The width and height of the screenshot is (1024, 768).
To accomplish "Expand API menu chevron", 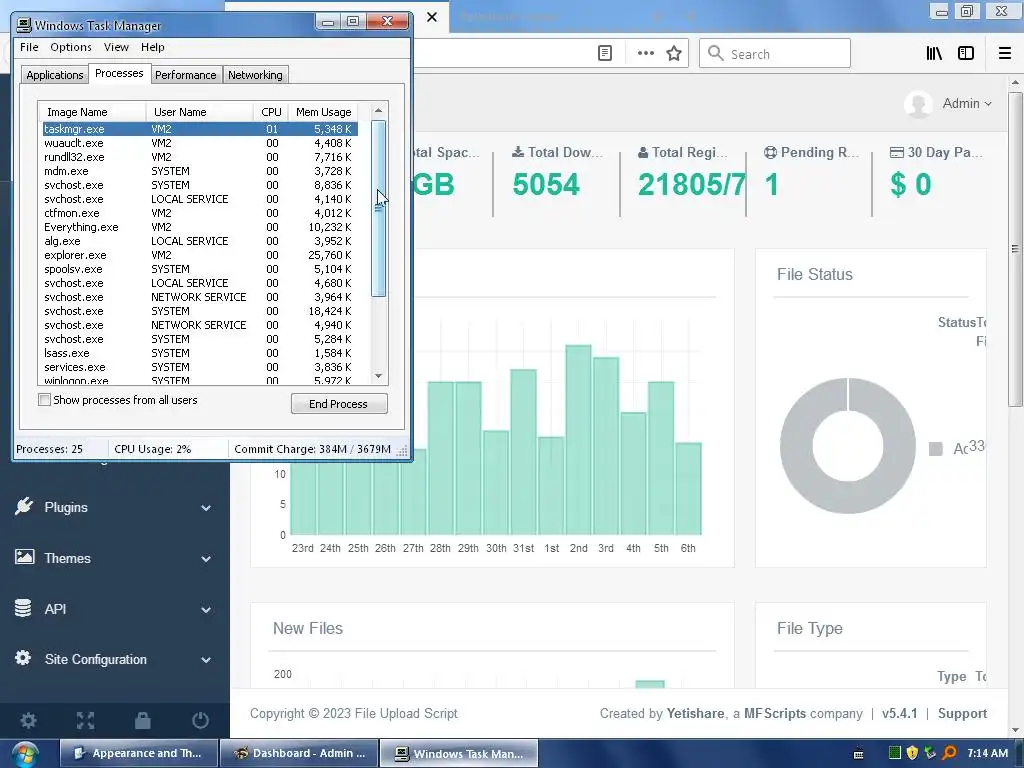I will (x=206, y=609).
